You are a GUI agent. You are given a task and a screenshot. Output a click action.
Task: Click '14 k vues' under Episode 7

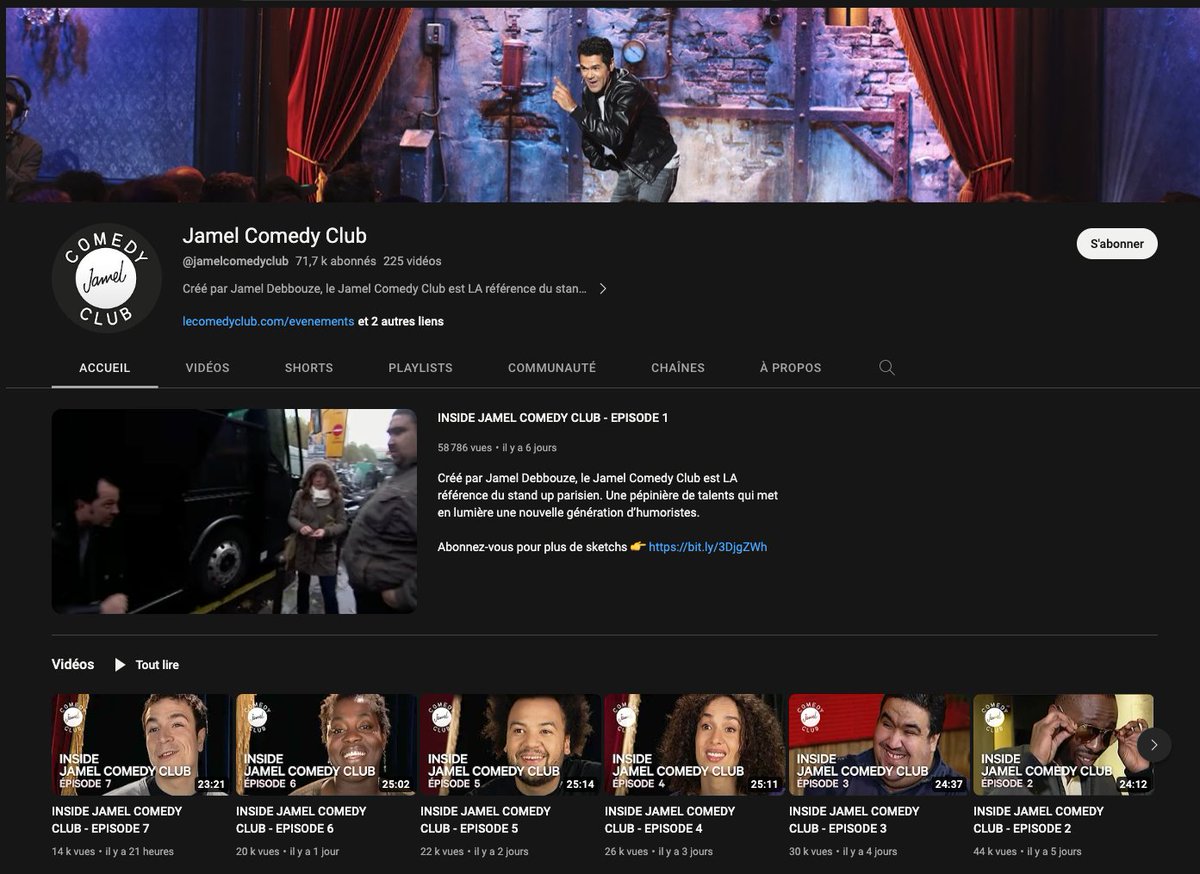[74, 852]
